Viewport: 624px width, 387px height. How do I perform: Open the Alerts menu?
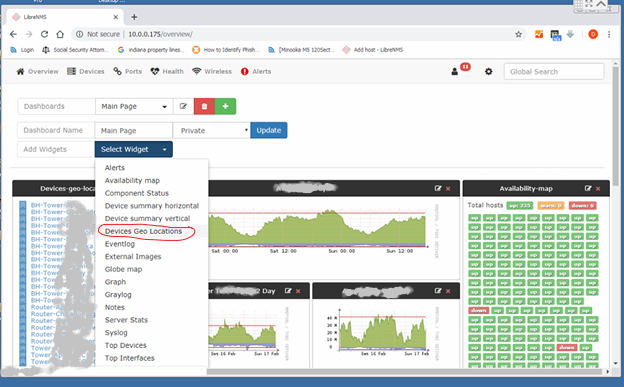click(x=256, y=72)
